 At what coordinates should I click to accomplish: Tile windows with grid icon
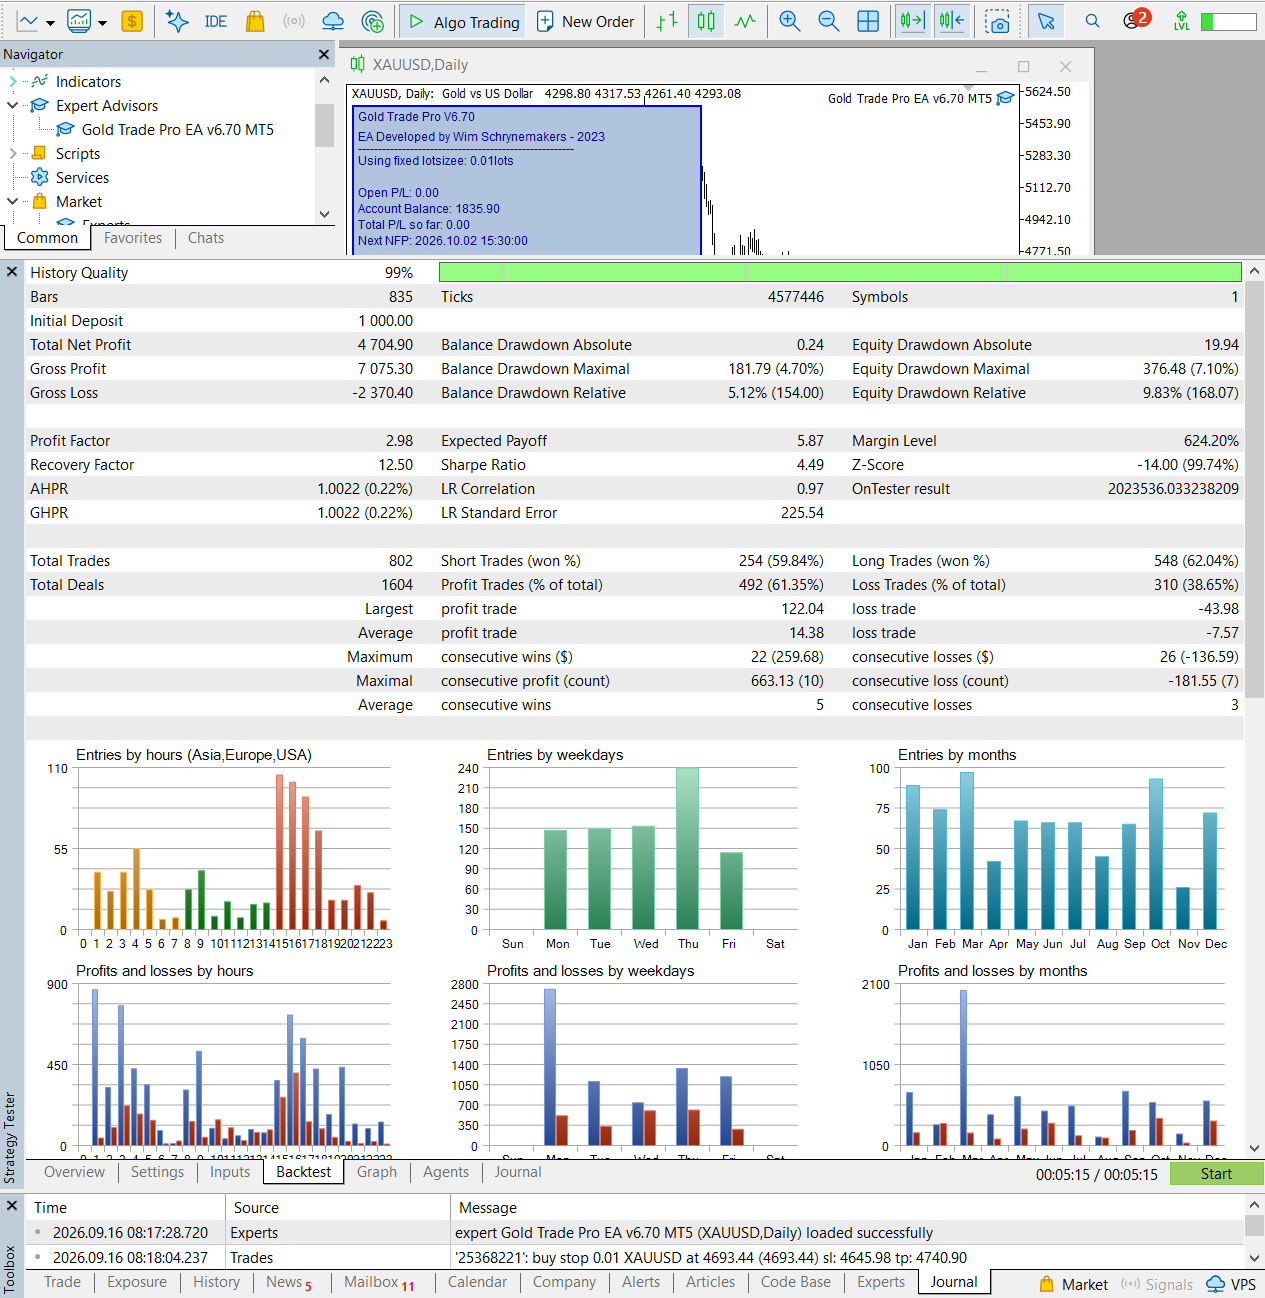868,21
